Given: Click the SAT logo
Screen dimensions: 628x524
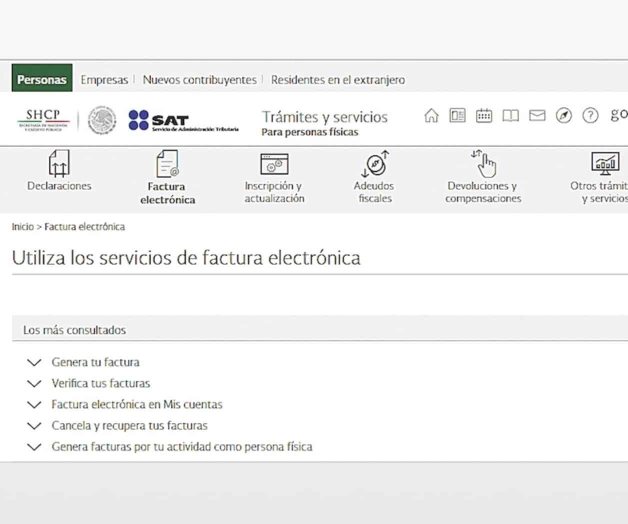Looking at the screenshot, I should [183, 120].
